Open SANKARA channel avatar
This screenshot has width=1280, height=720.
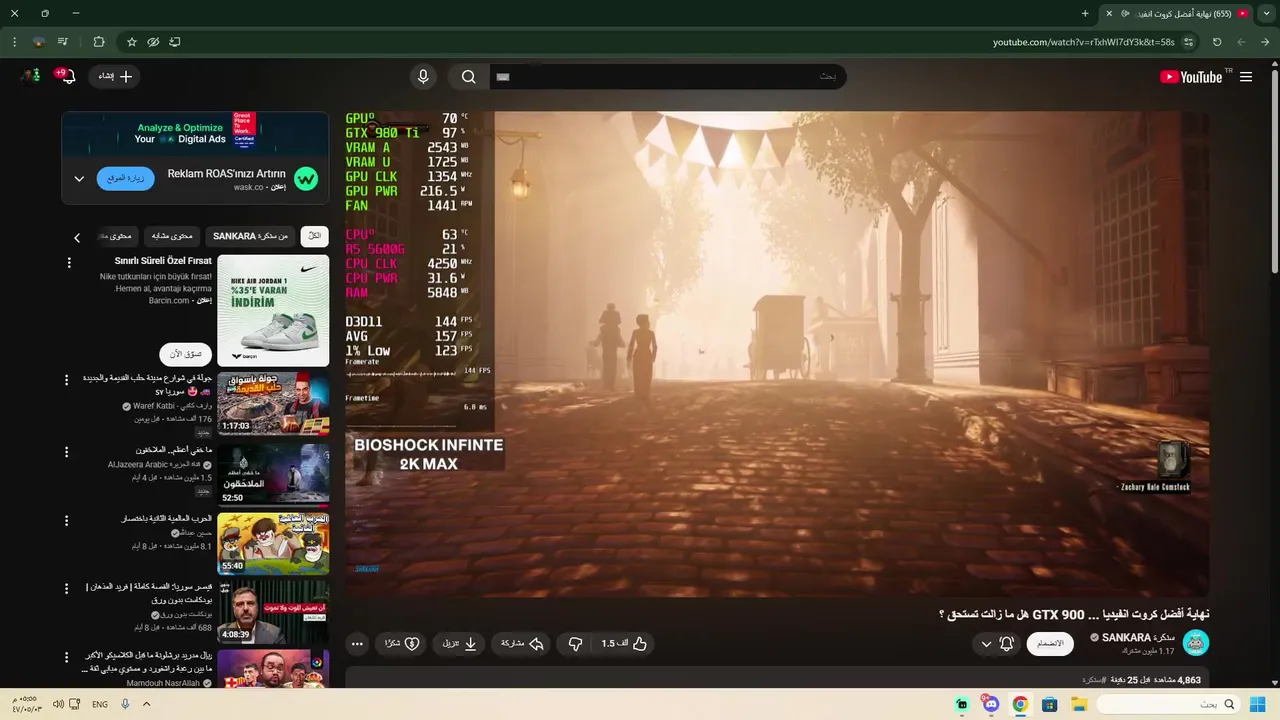(x=1196, y=643)
